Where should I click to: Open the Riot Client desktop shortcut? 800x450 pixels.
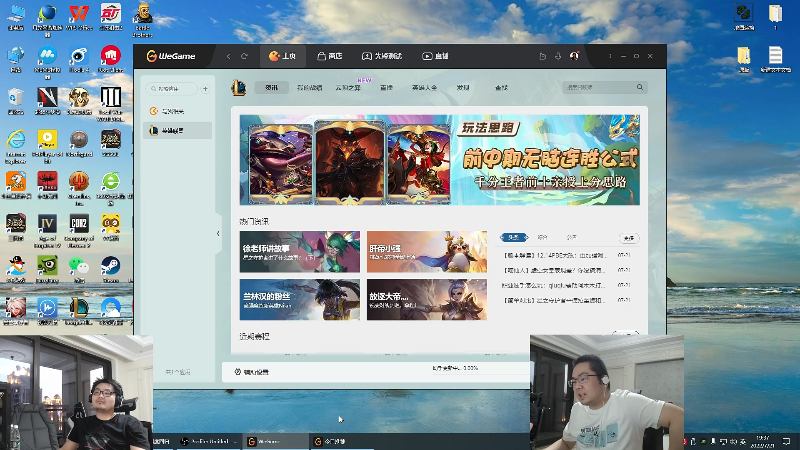point(111,59)
